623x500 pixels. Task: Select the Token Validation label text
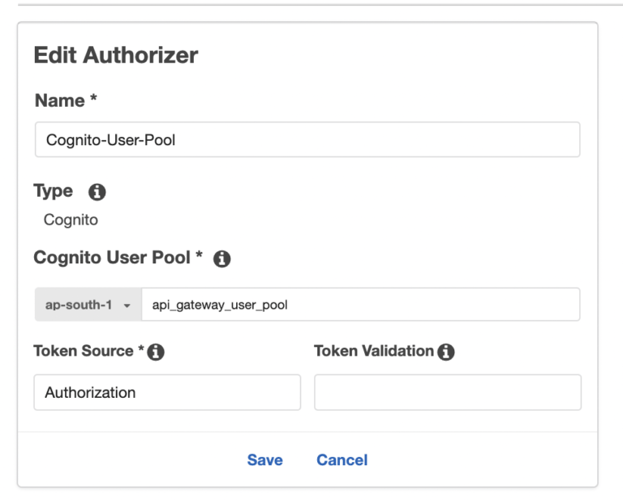tap(374, 351)
